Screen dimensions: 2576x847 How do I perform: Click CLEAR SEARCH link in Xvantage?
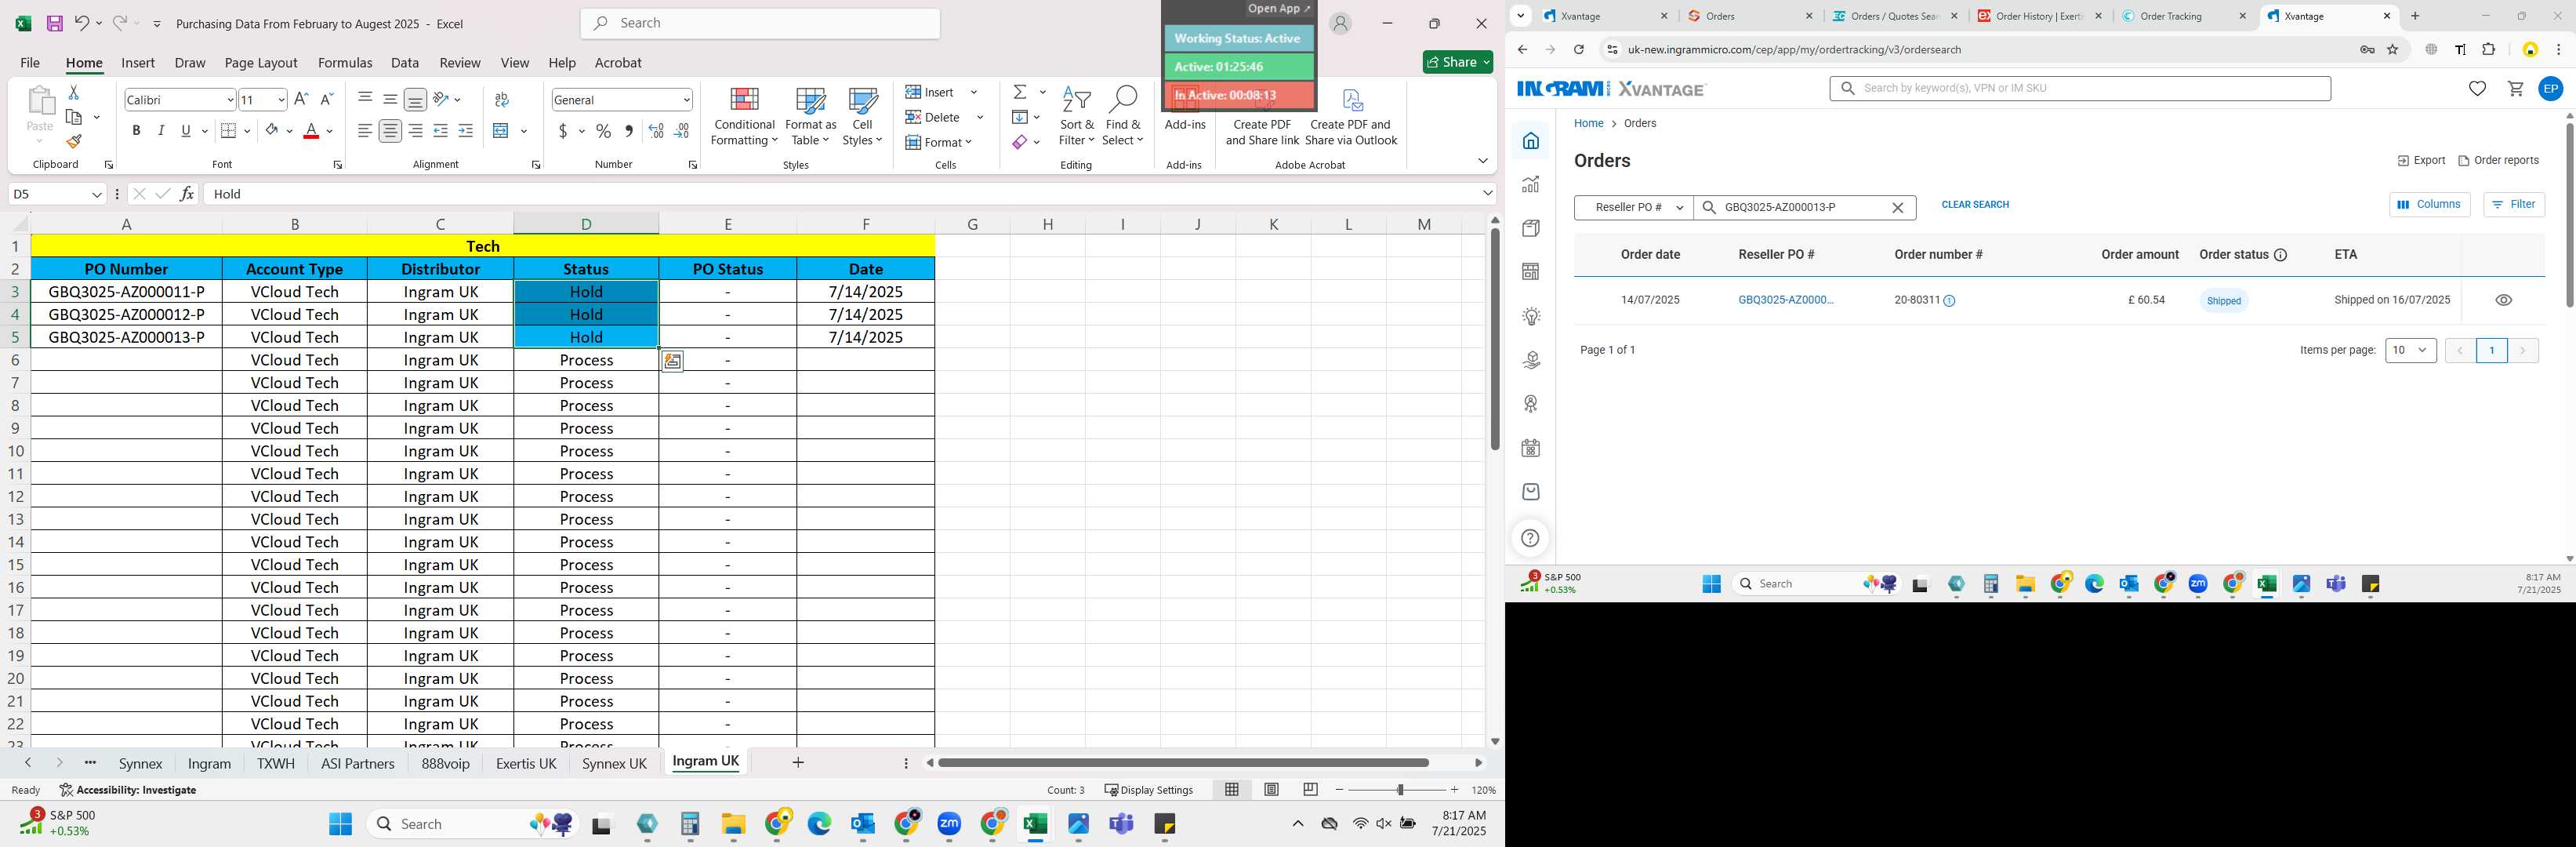coord(1975,205)
